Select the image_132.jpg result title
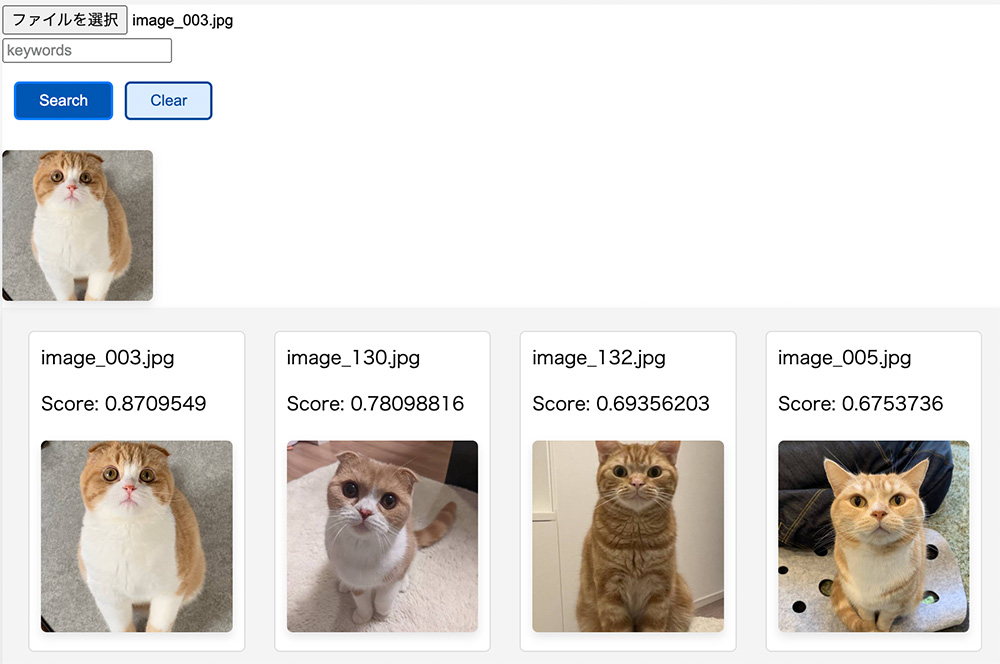Image resolution: width=1000 pixels, height=664 pixels. (599, 358)
